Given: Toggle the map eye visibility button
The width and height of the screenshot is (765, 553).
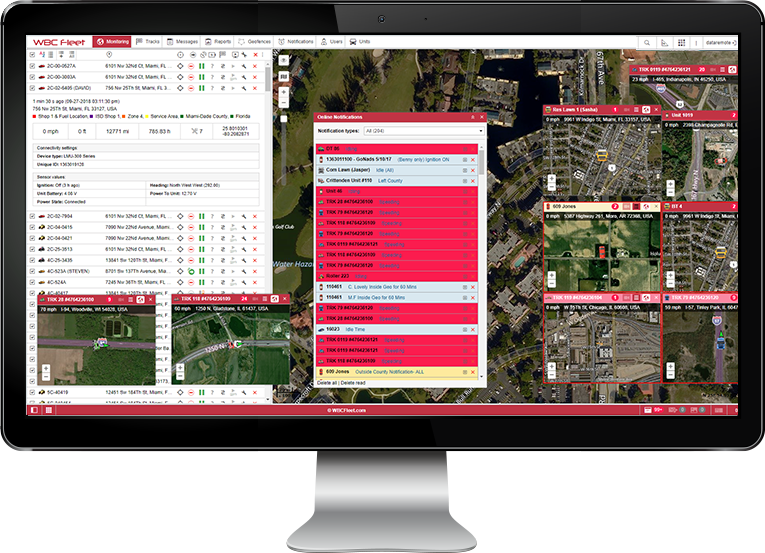Looking at the screenshot, I should pyautogui.click(x=284, y=61).
